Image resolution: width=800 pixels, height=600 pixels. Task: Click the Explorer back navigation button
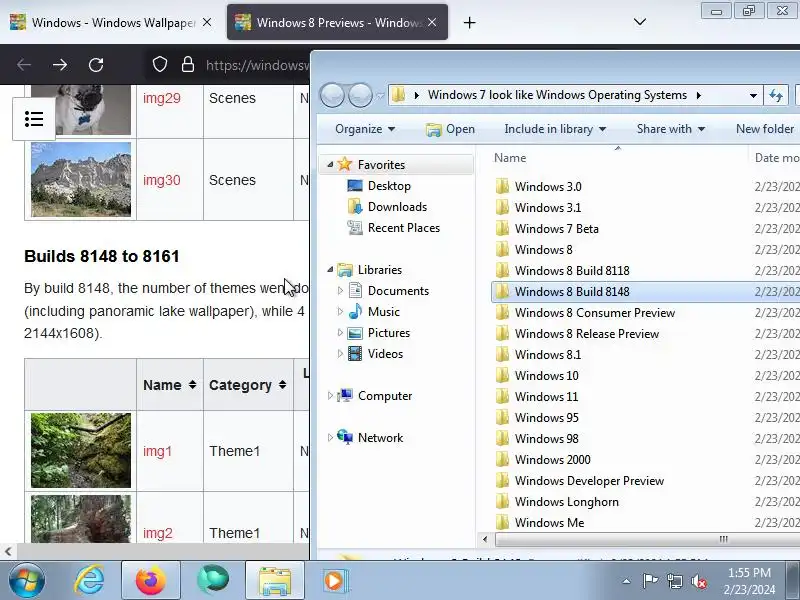tap(332, 95)
